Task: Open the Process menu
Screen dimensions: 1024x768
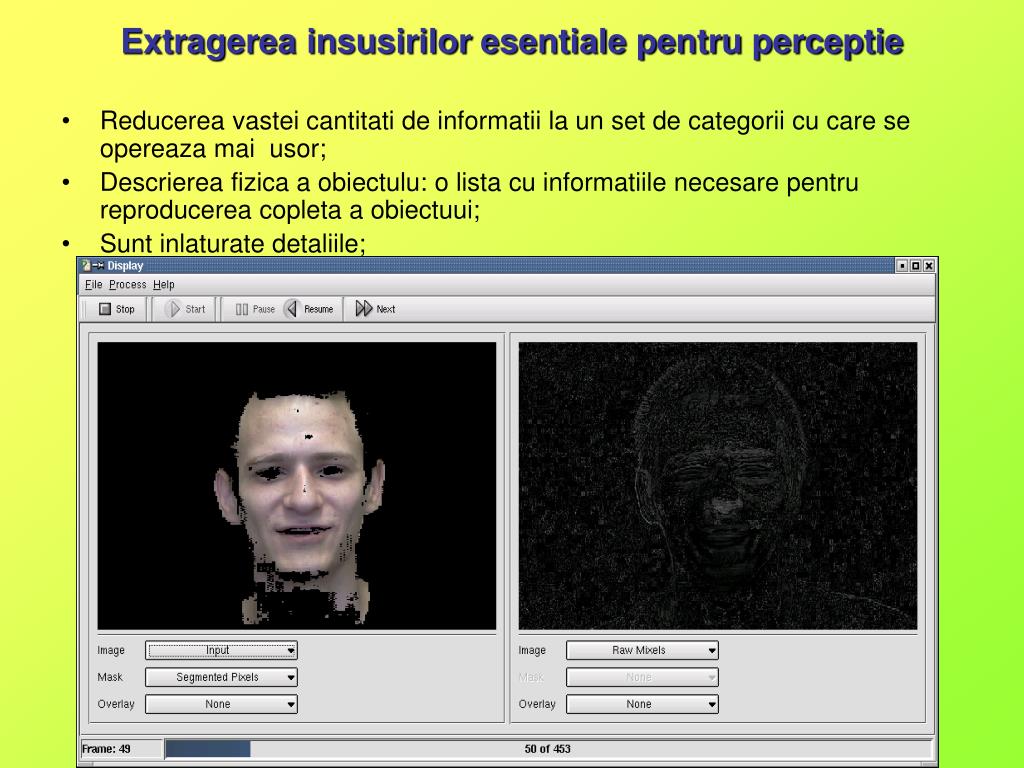Action: tap(127, 285)
